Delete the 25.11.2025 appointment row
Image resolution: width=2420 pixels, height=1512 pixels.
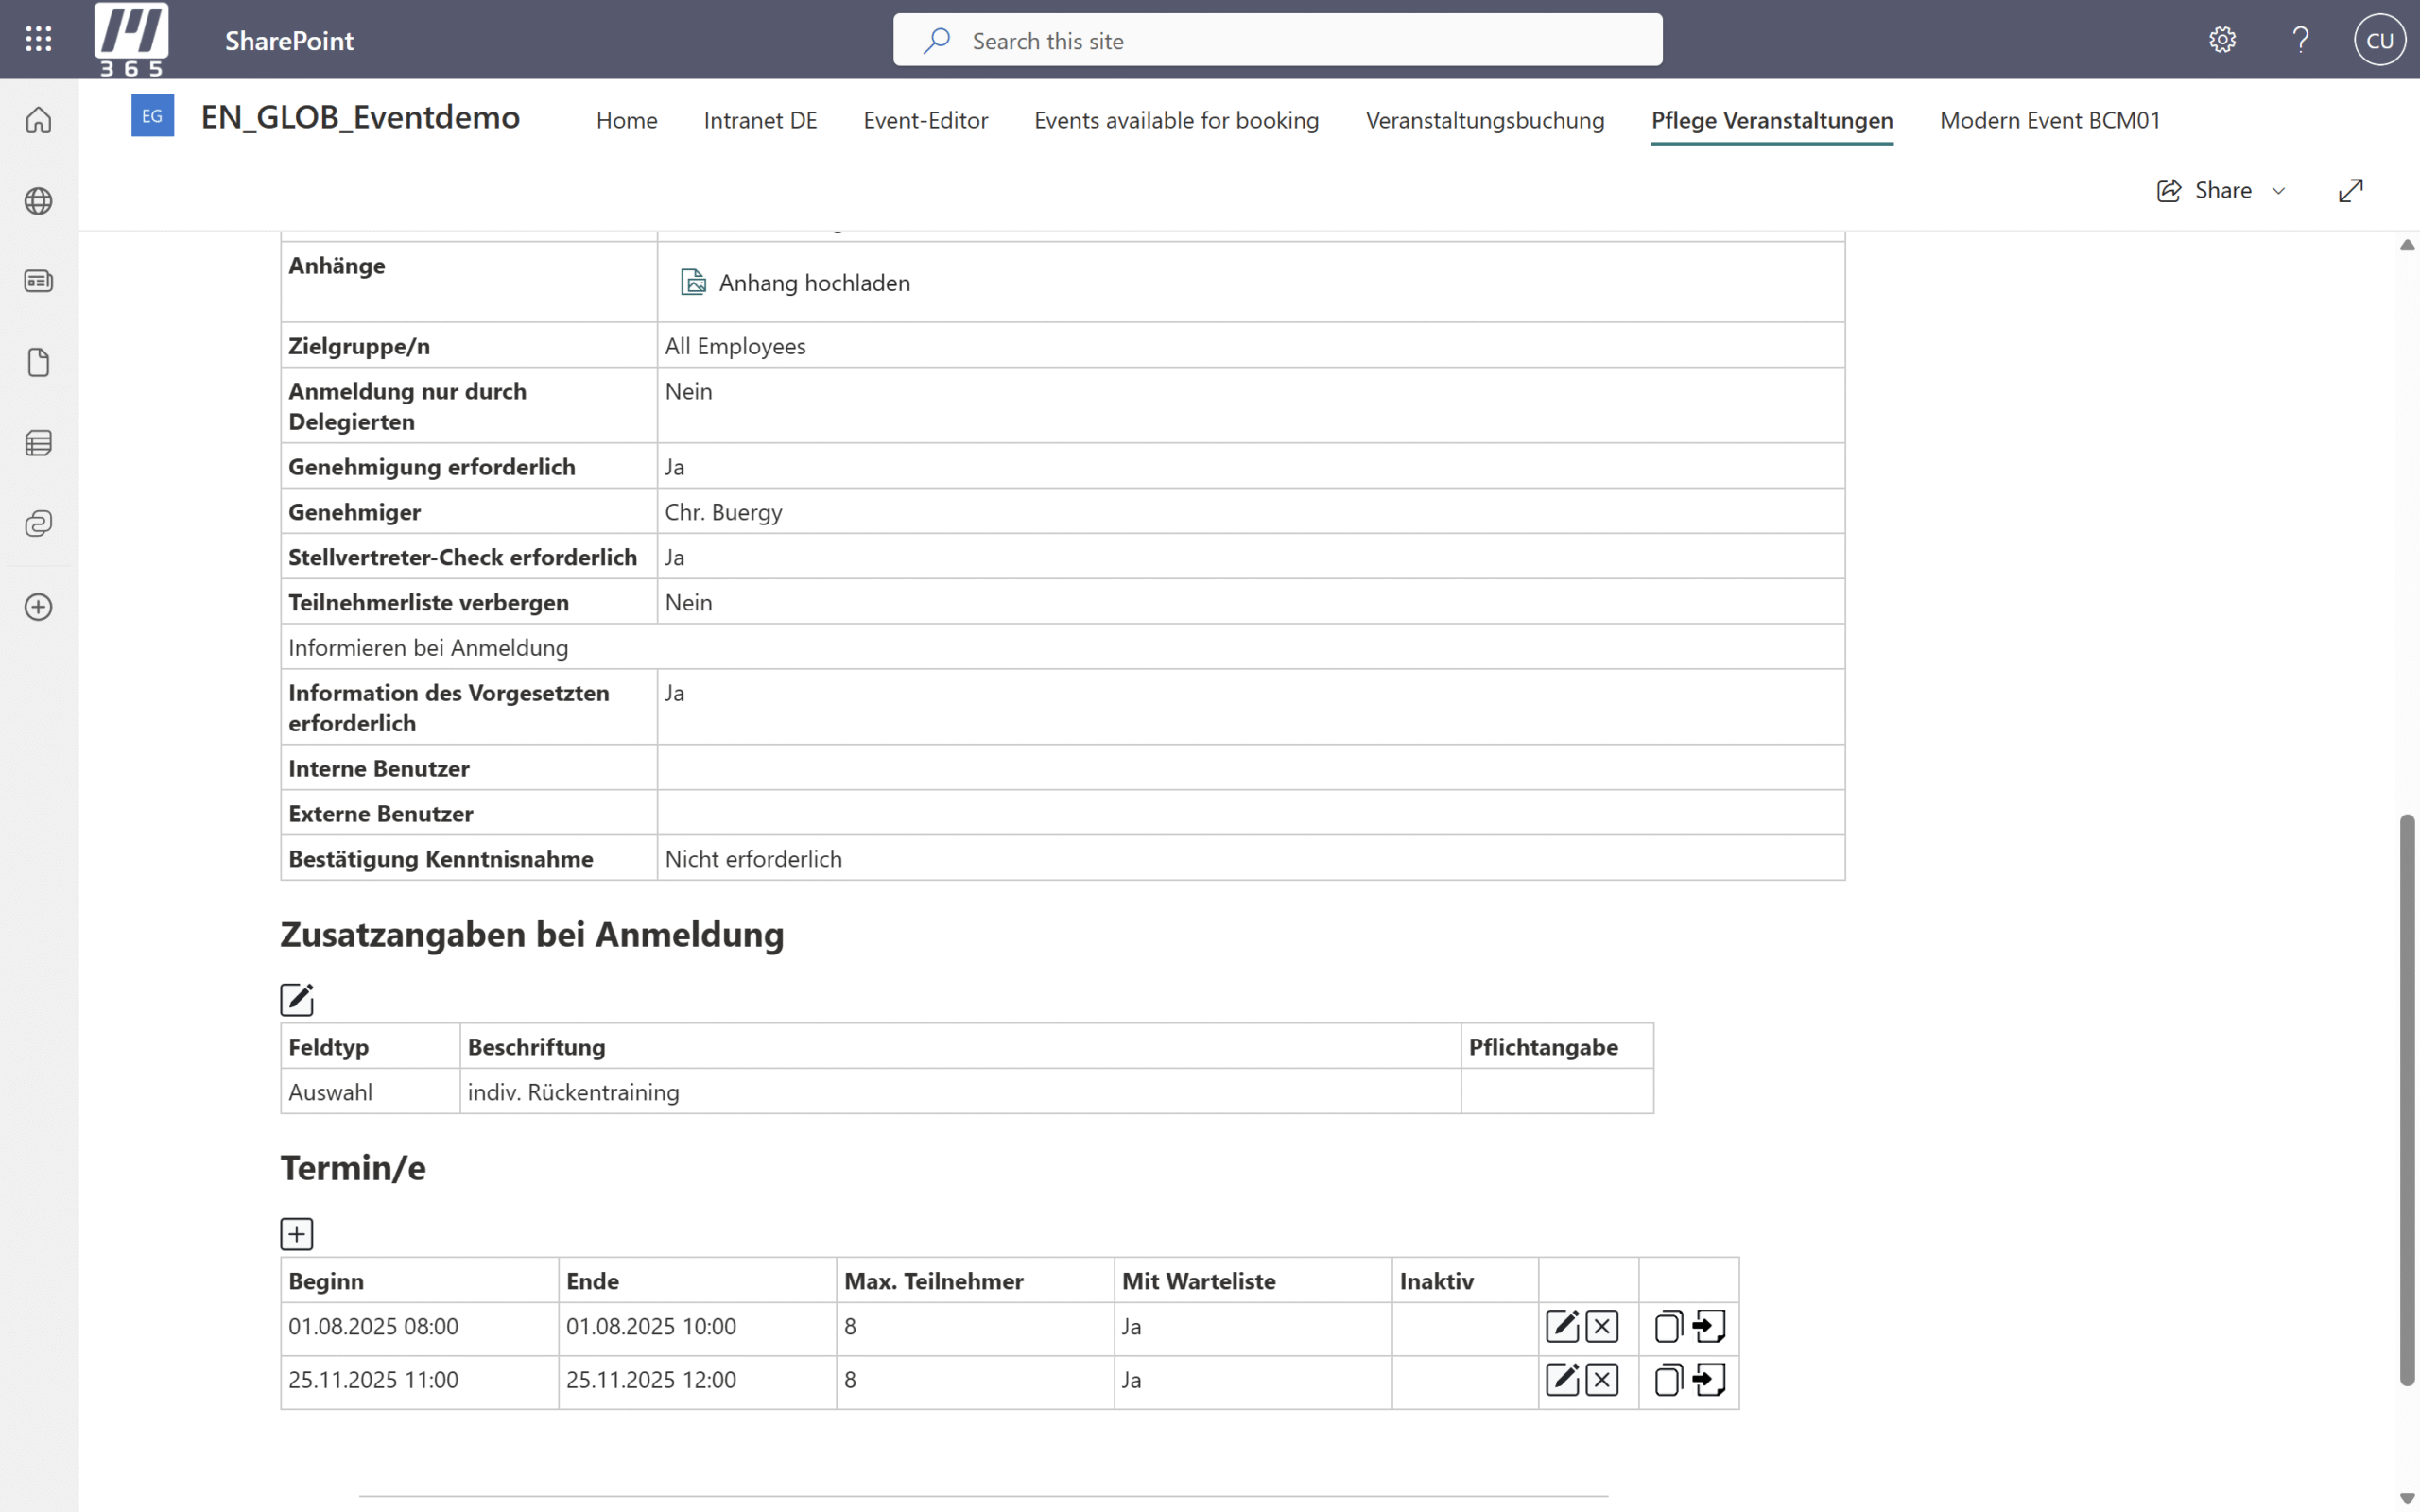[1602, 1380]
